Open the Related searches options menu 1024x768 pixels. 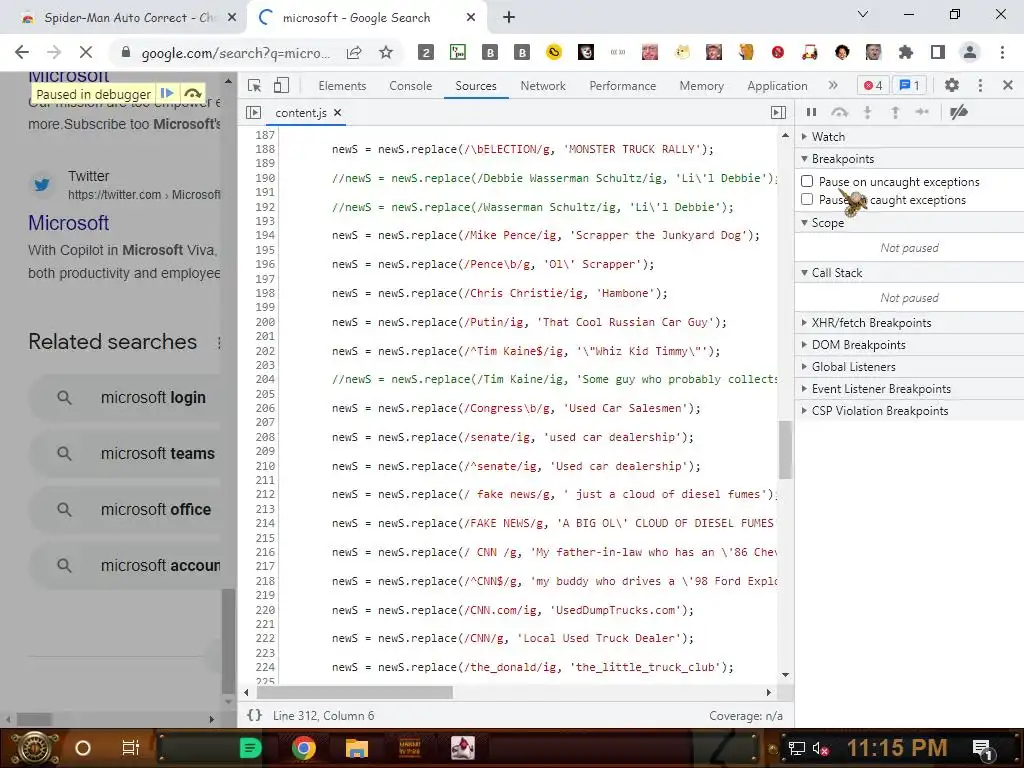(x=219, y=342)
